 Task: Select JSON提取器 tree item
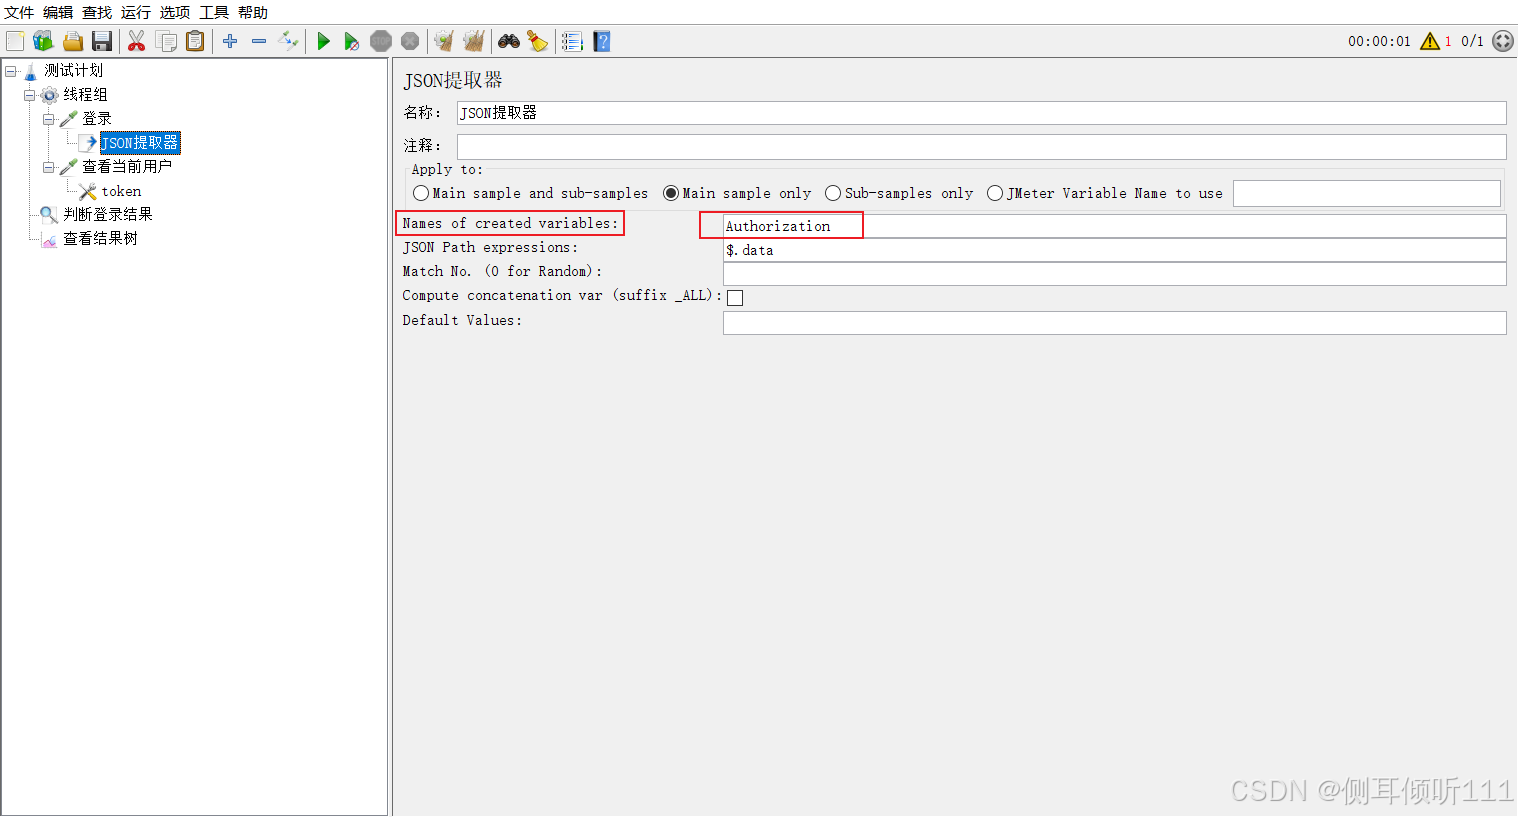click(x=140, y=143)
